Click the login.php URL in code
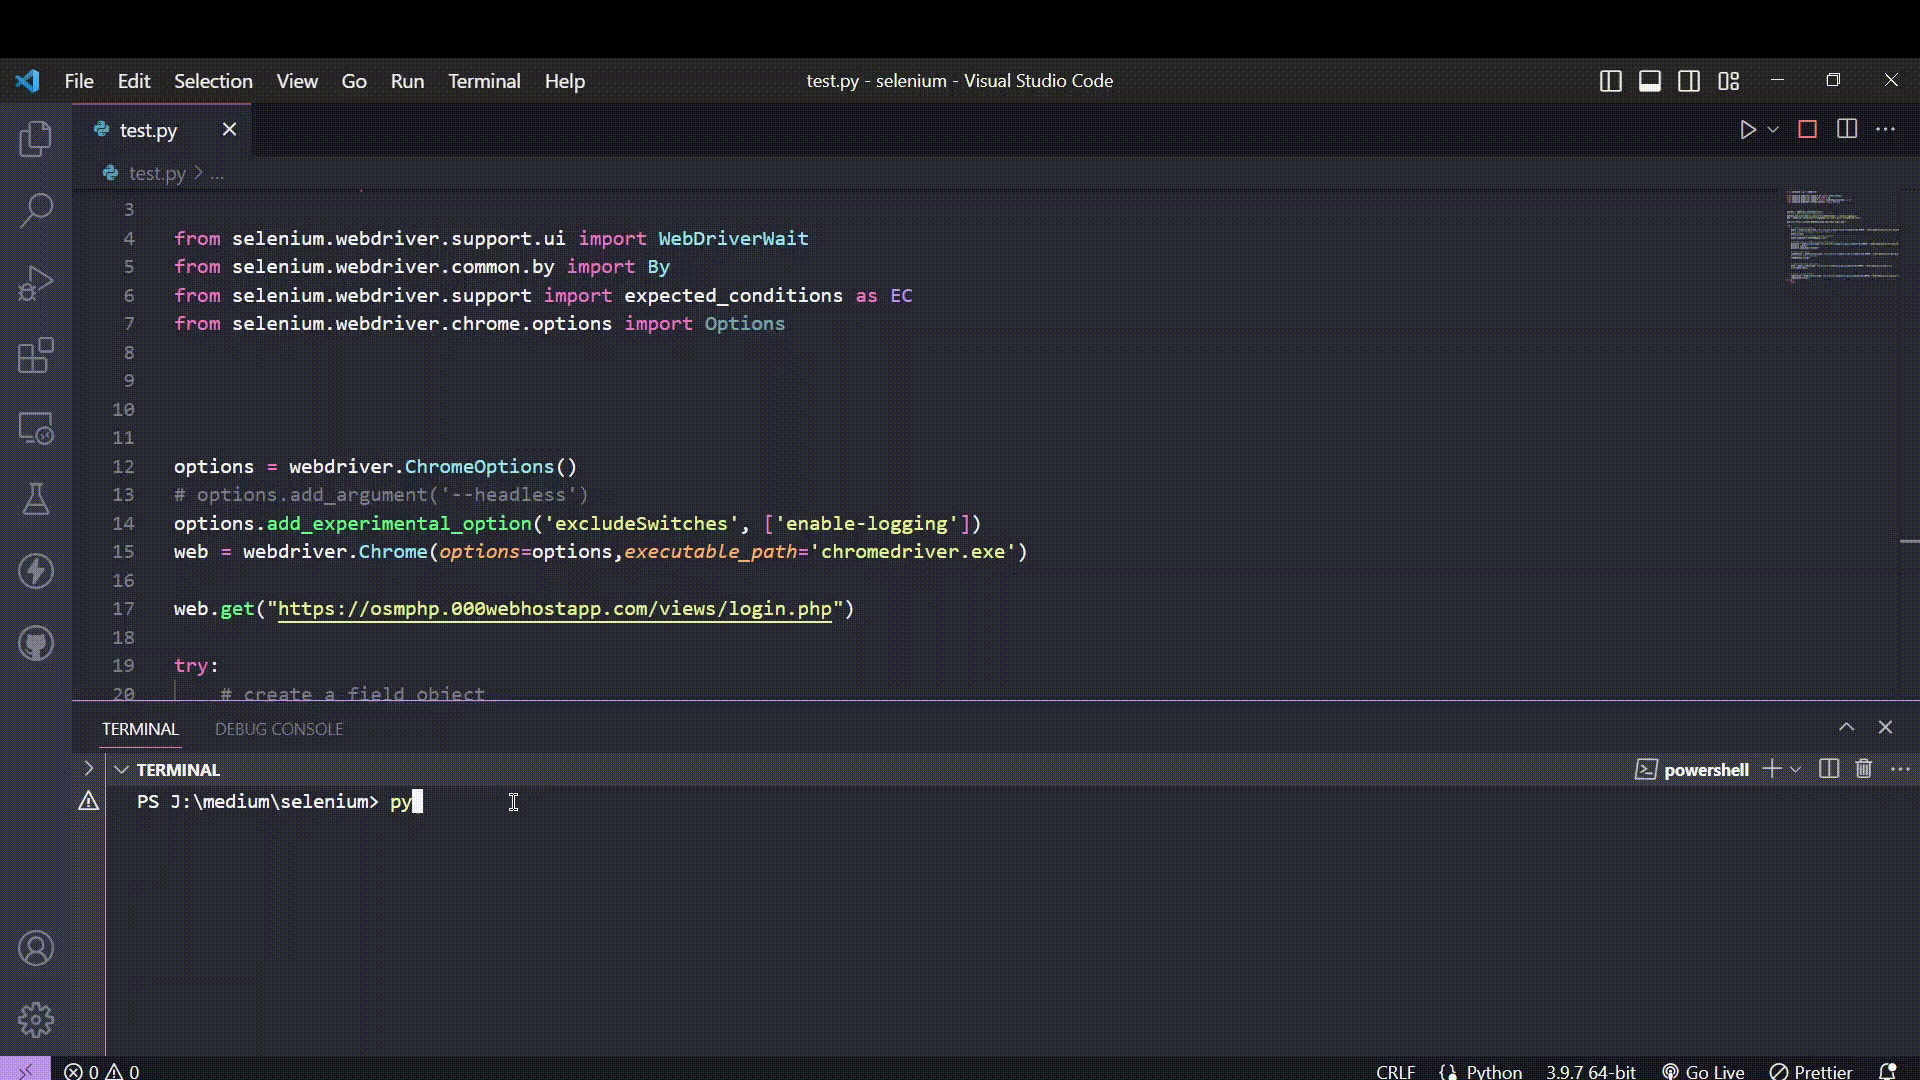This screenshot has height=1080, width=1920. (554, 609)
